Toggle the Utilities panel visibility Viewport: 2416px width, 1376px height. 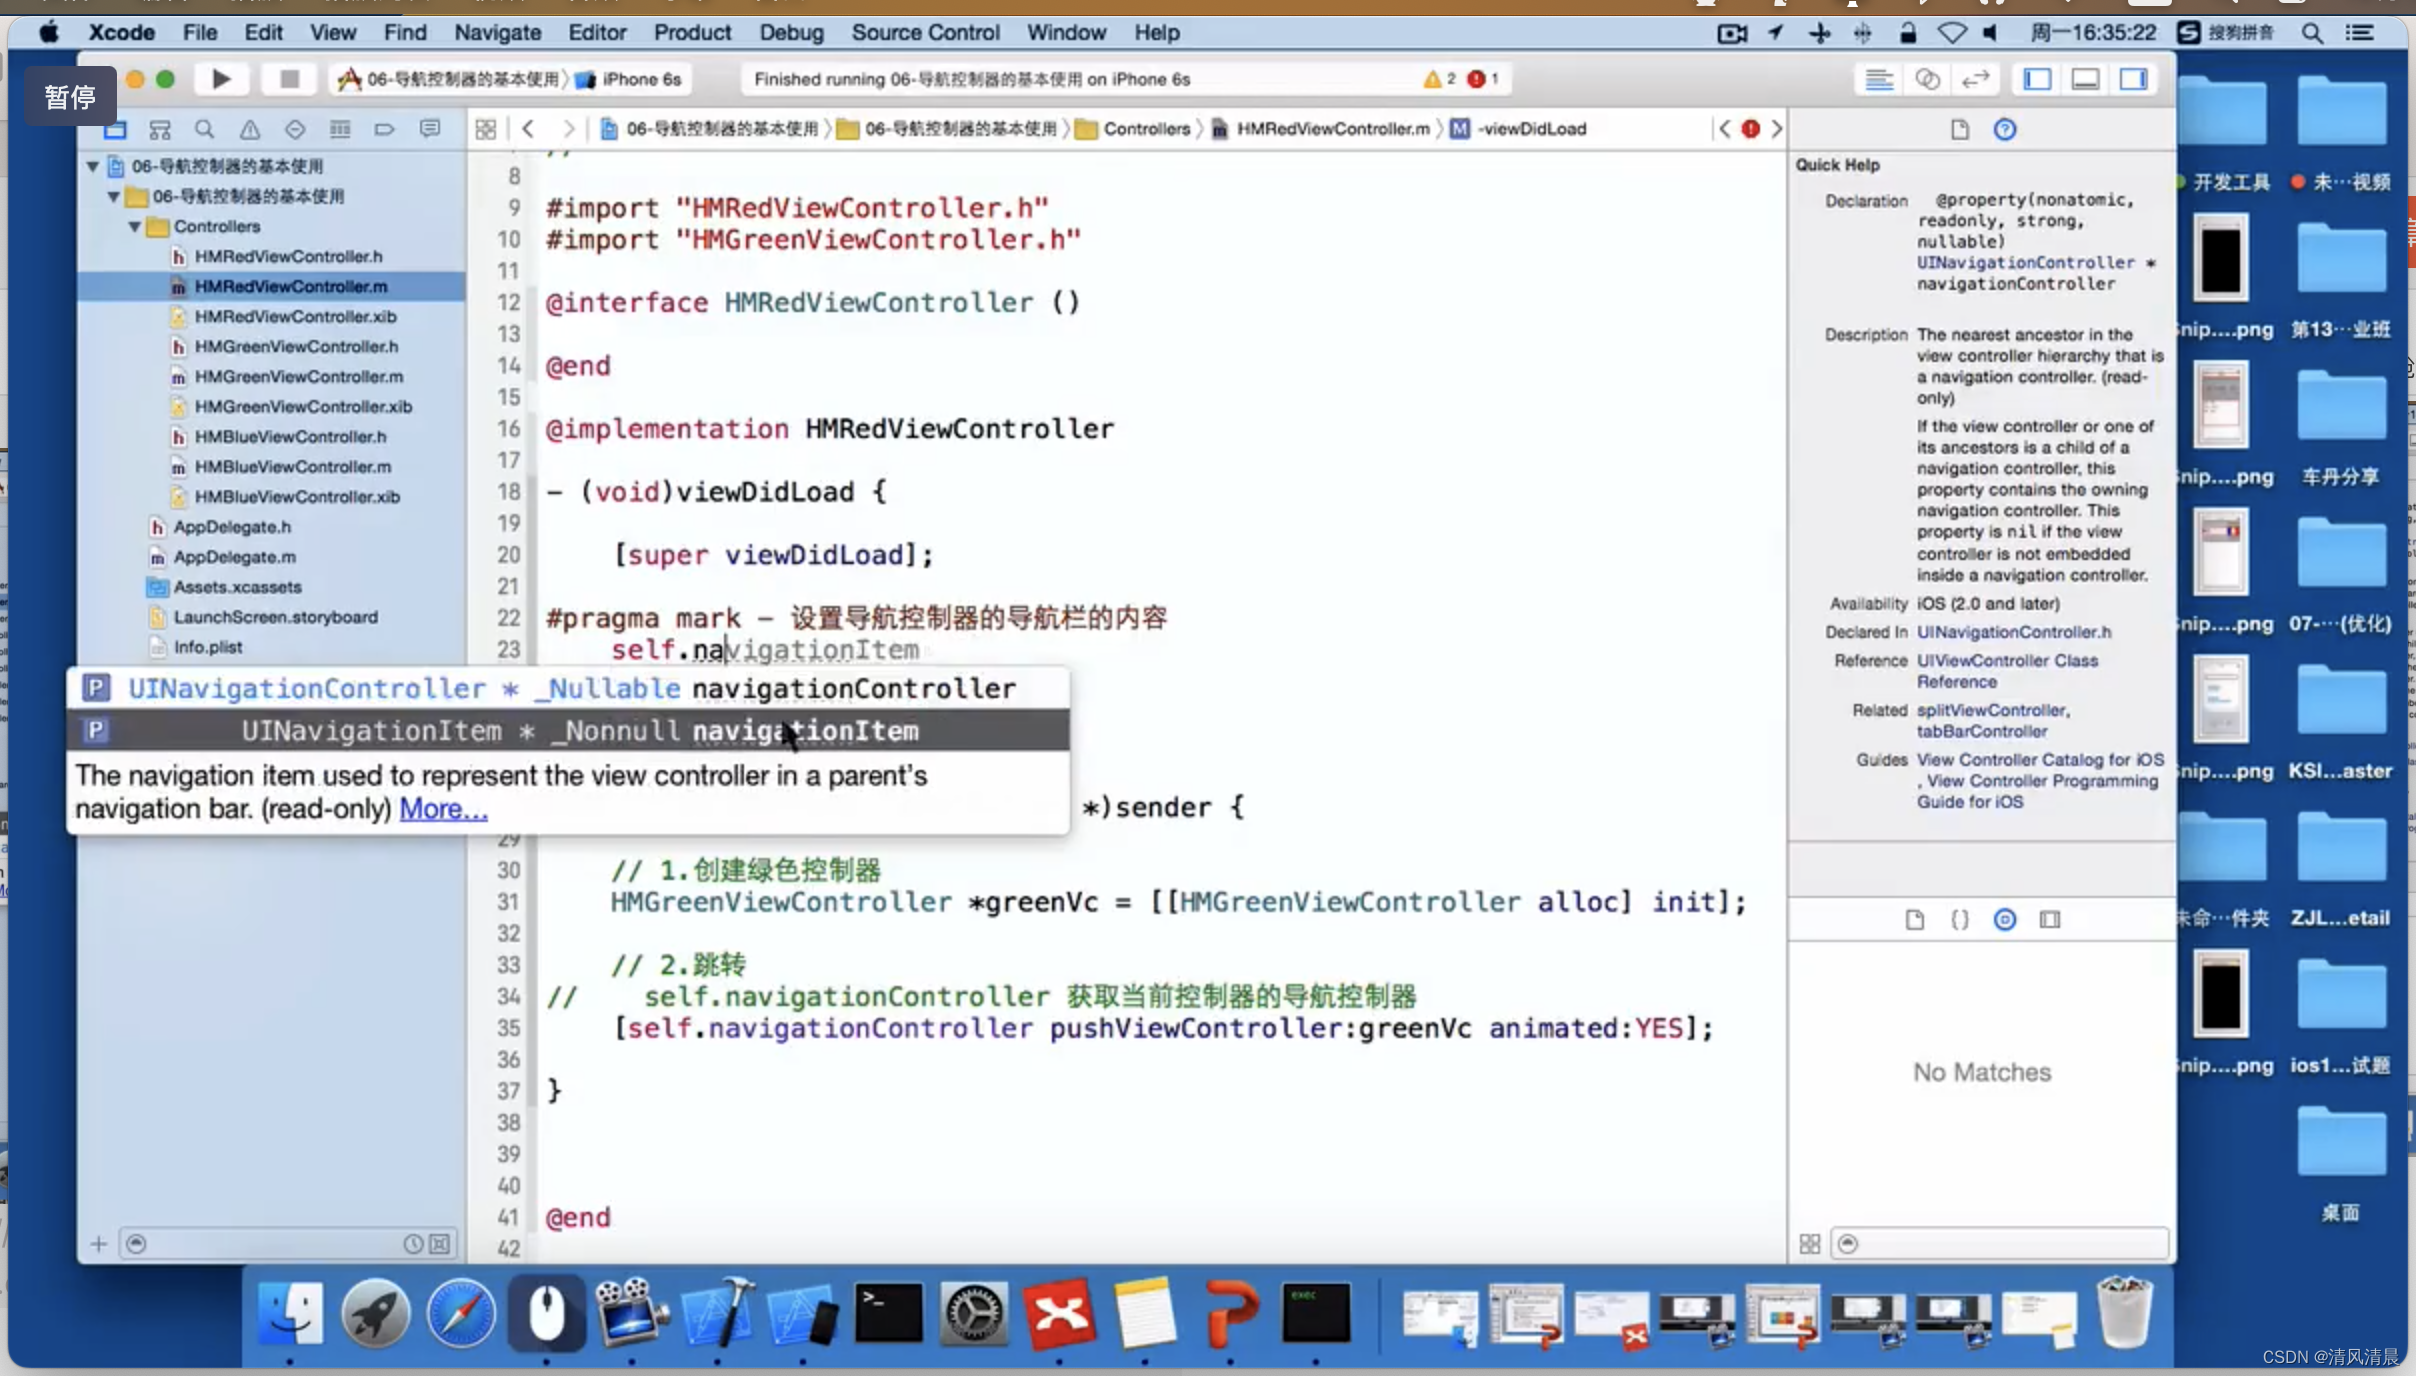pos(2133,79)
